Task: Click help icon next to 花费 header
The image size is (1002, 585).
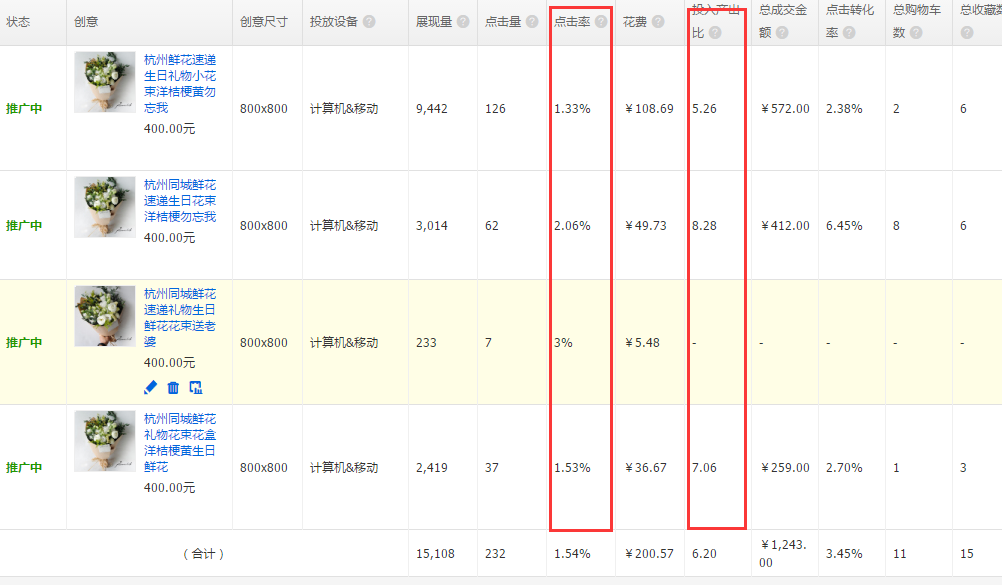Action: click(x=658, y=22)
